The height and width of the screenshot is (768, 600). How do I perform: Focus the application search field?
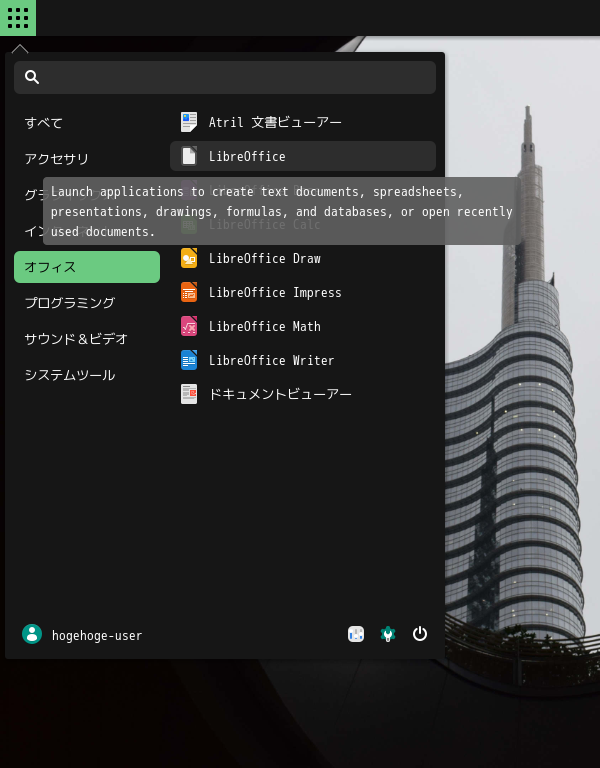pos(225,77)
